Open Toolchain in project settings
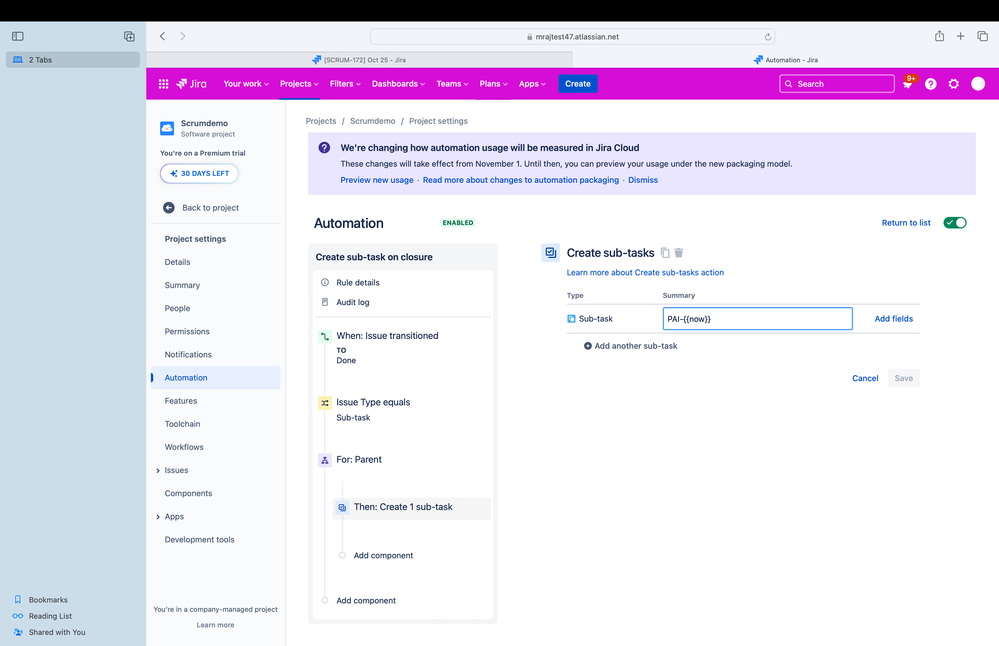This screenshot has width=999, height=646. coord(182,424)
